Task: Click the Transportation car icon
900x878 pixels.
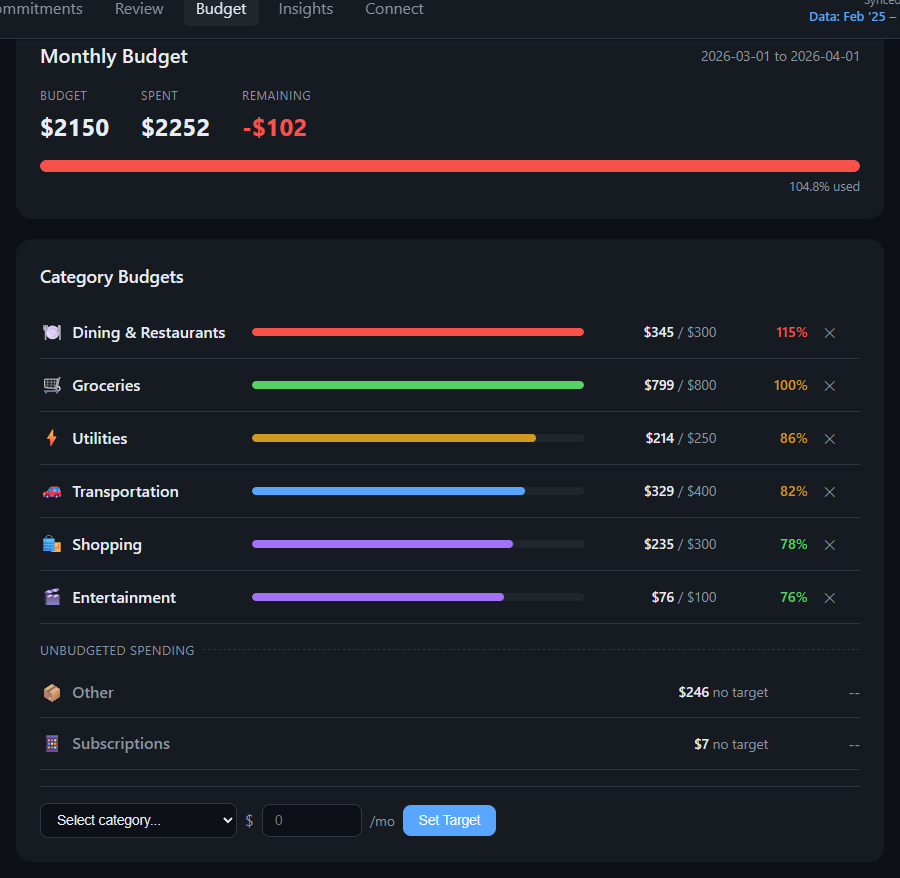Action: (51, 491)
